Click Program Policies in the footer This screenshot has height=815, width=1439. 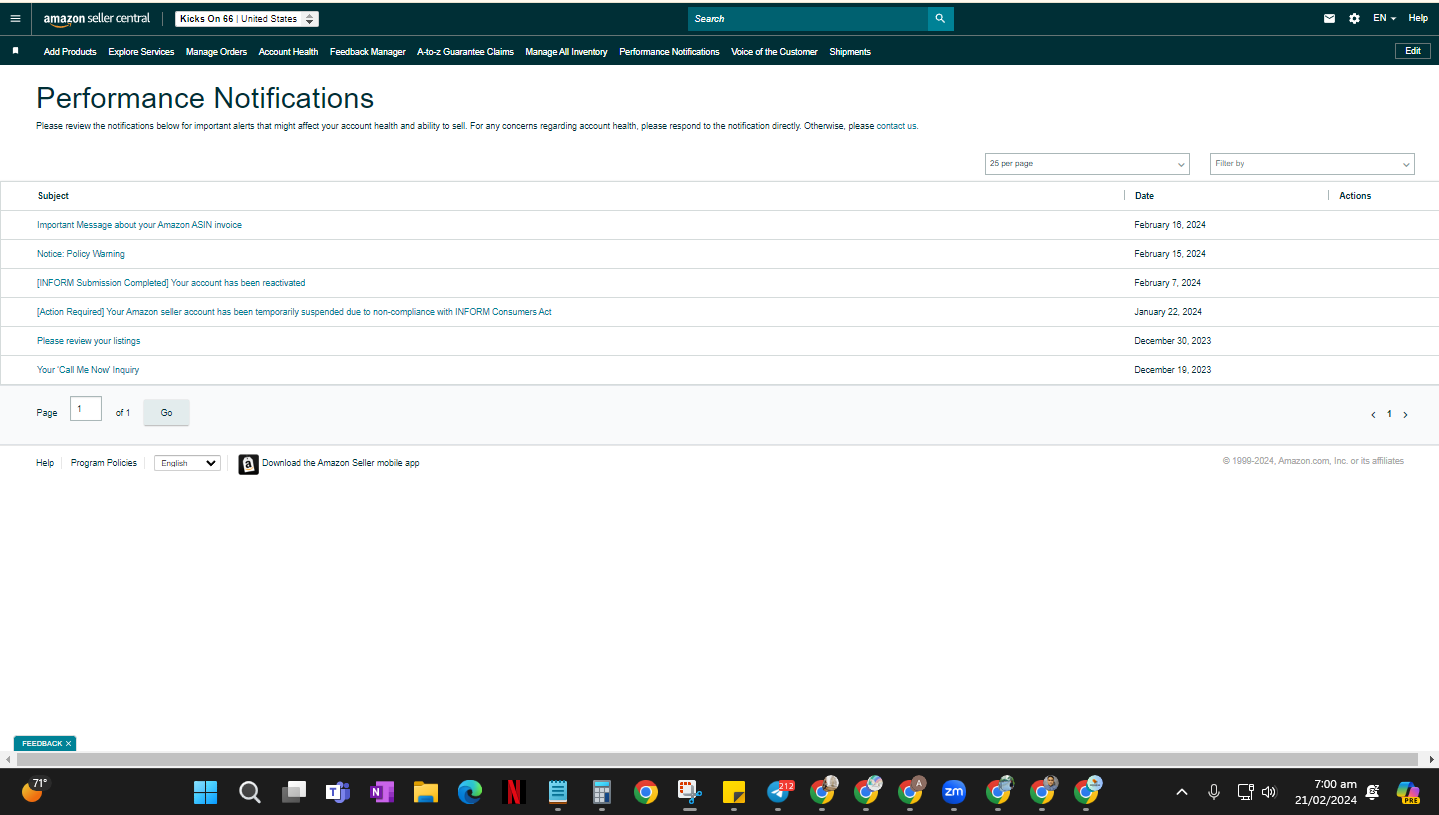[x=104, y=463]
